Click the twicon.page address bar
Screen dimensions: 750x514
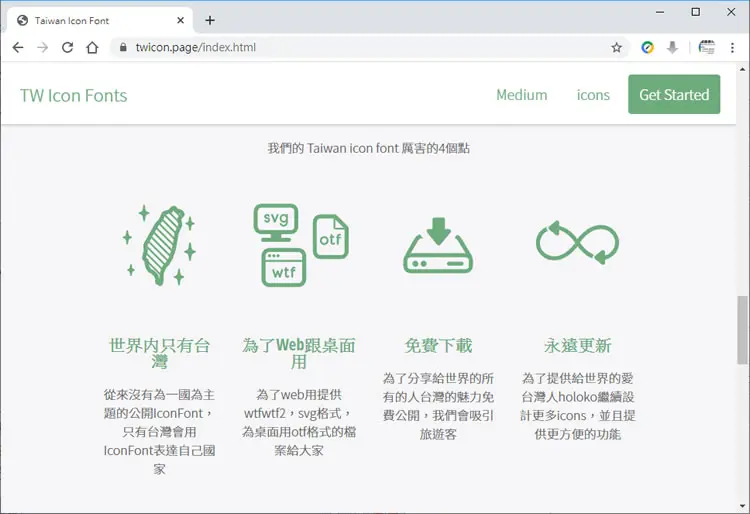pos(364,47)
